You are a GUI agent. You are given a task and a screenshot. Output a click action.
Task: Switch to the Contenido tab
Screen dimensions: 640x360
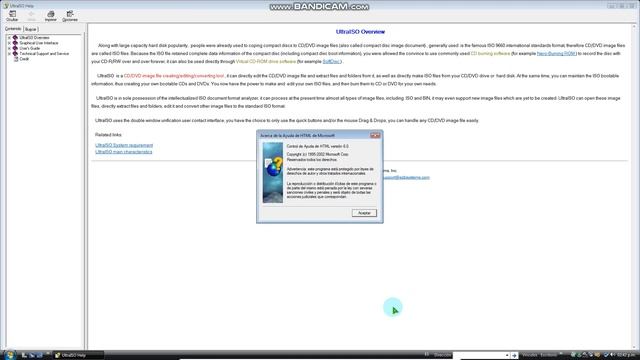point(13,29)
